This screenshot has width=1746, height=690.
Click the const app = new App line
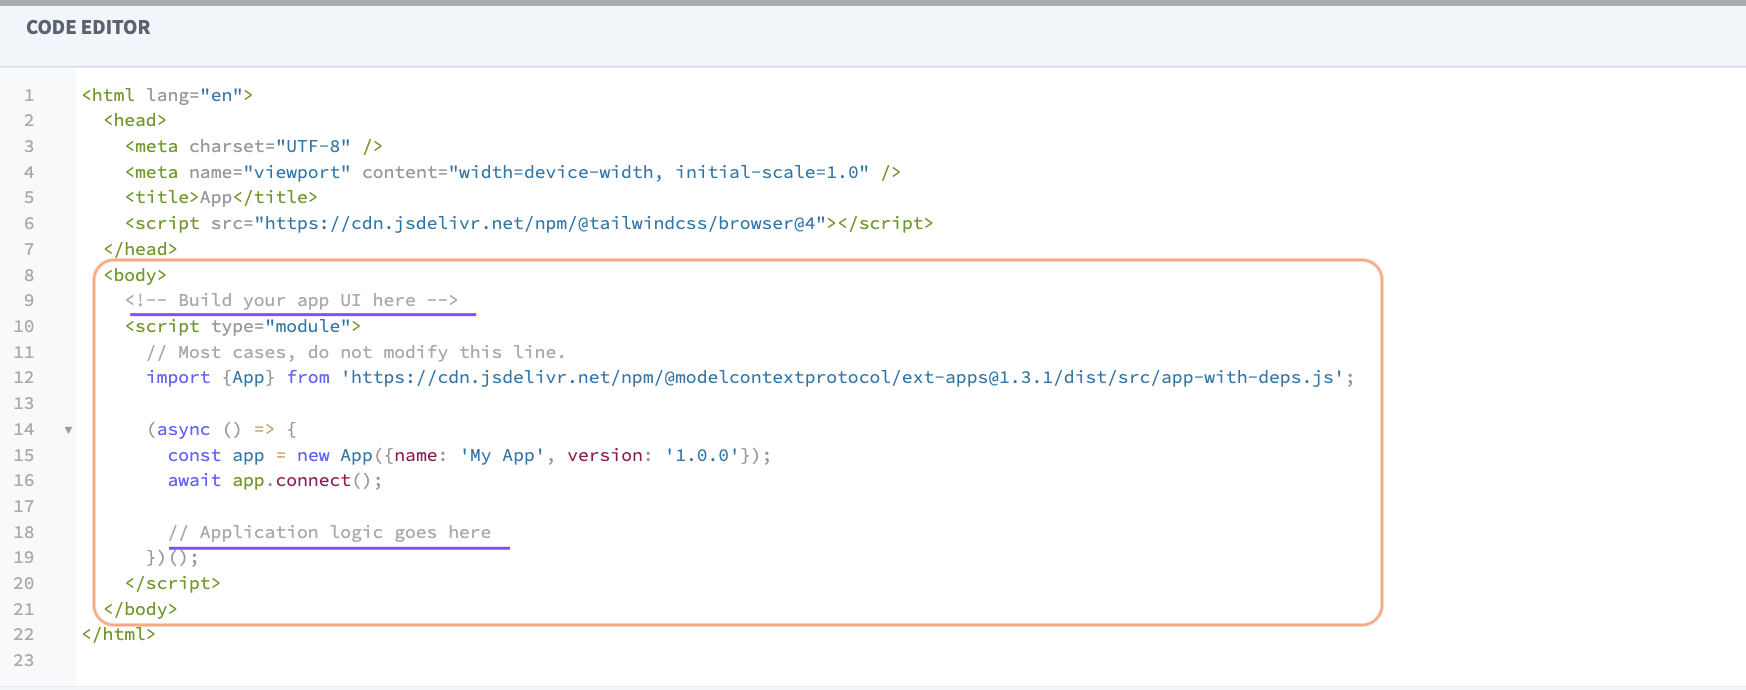(469, 456)
